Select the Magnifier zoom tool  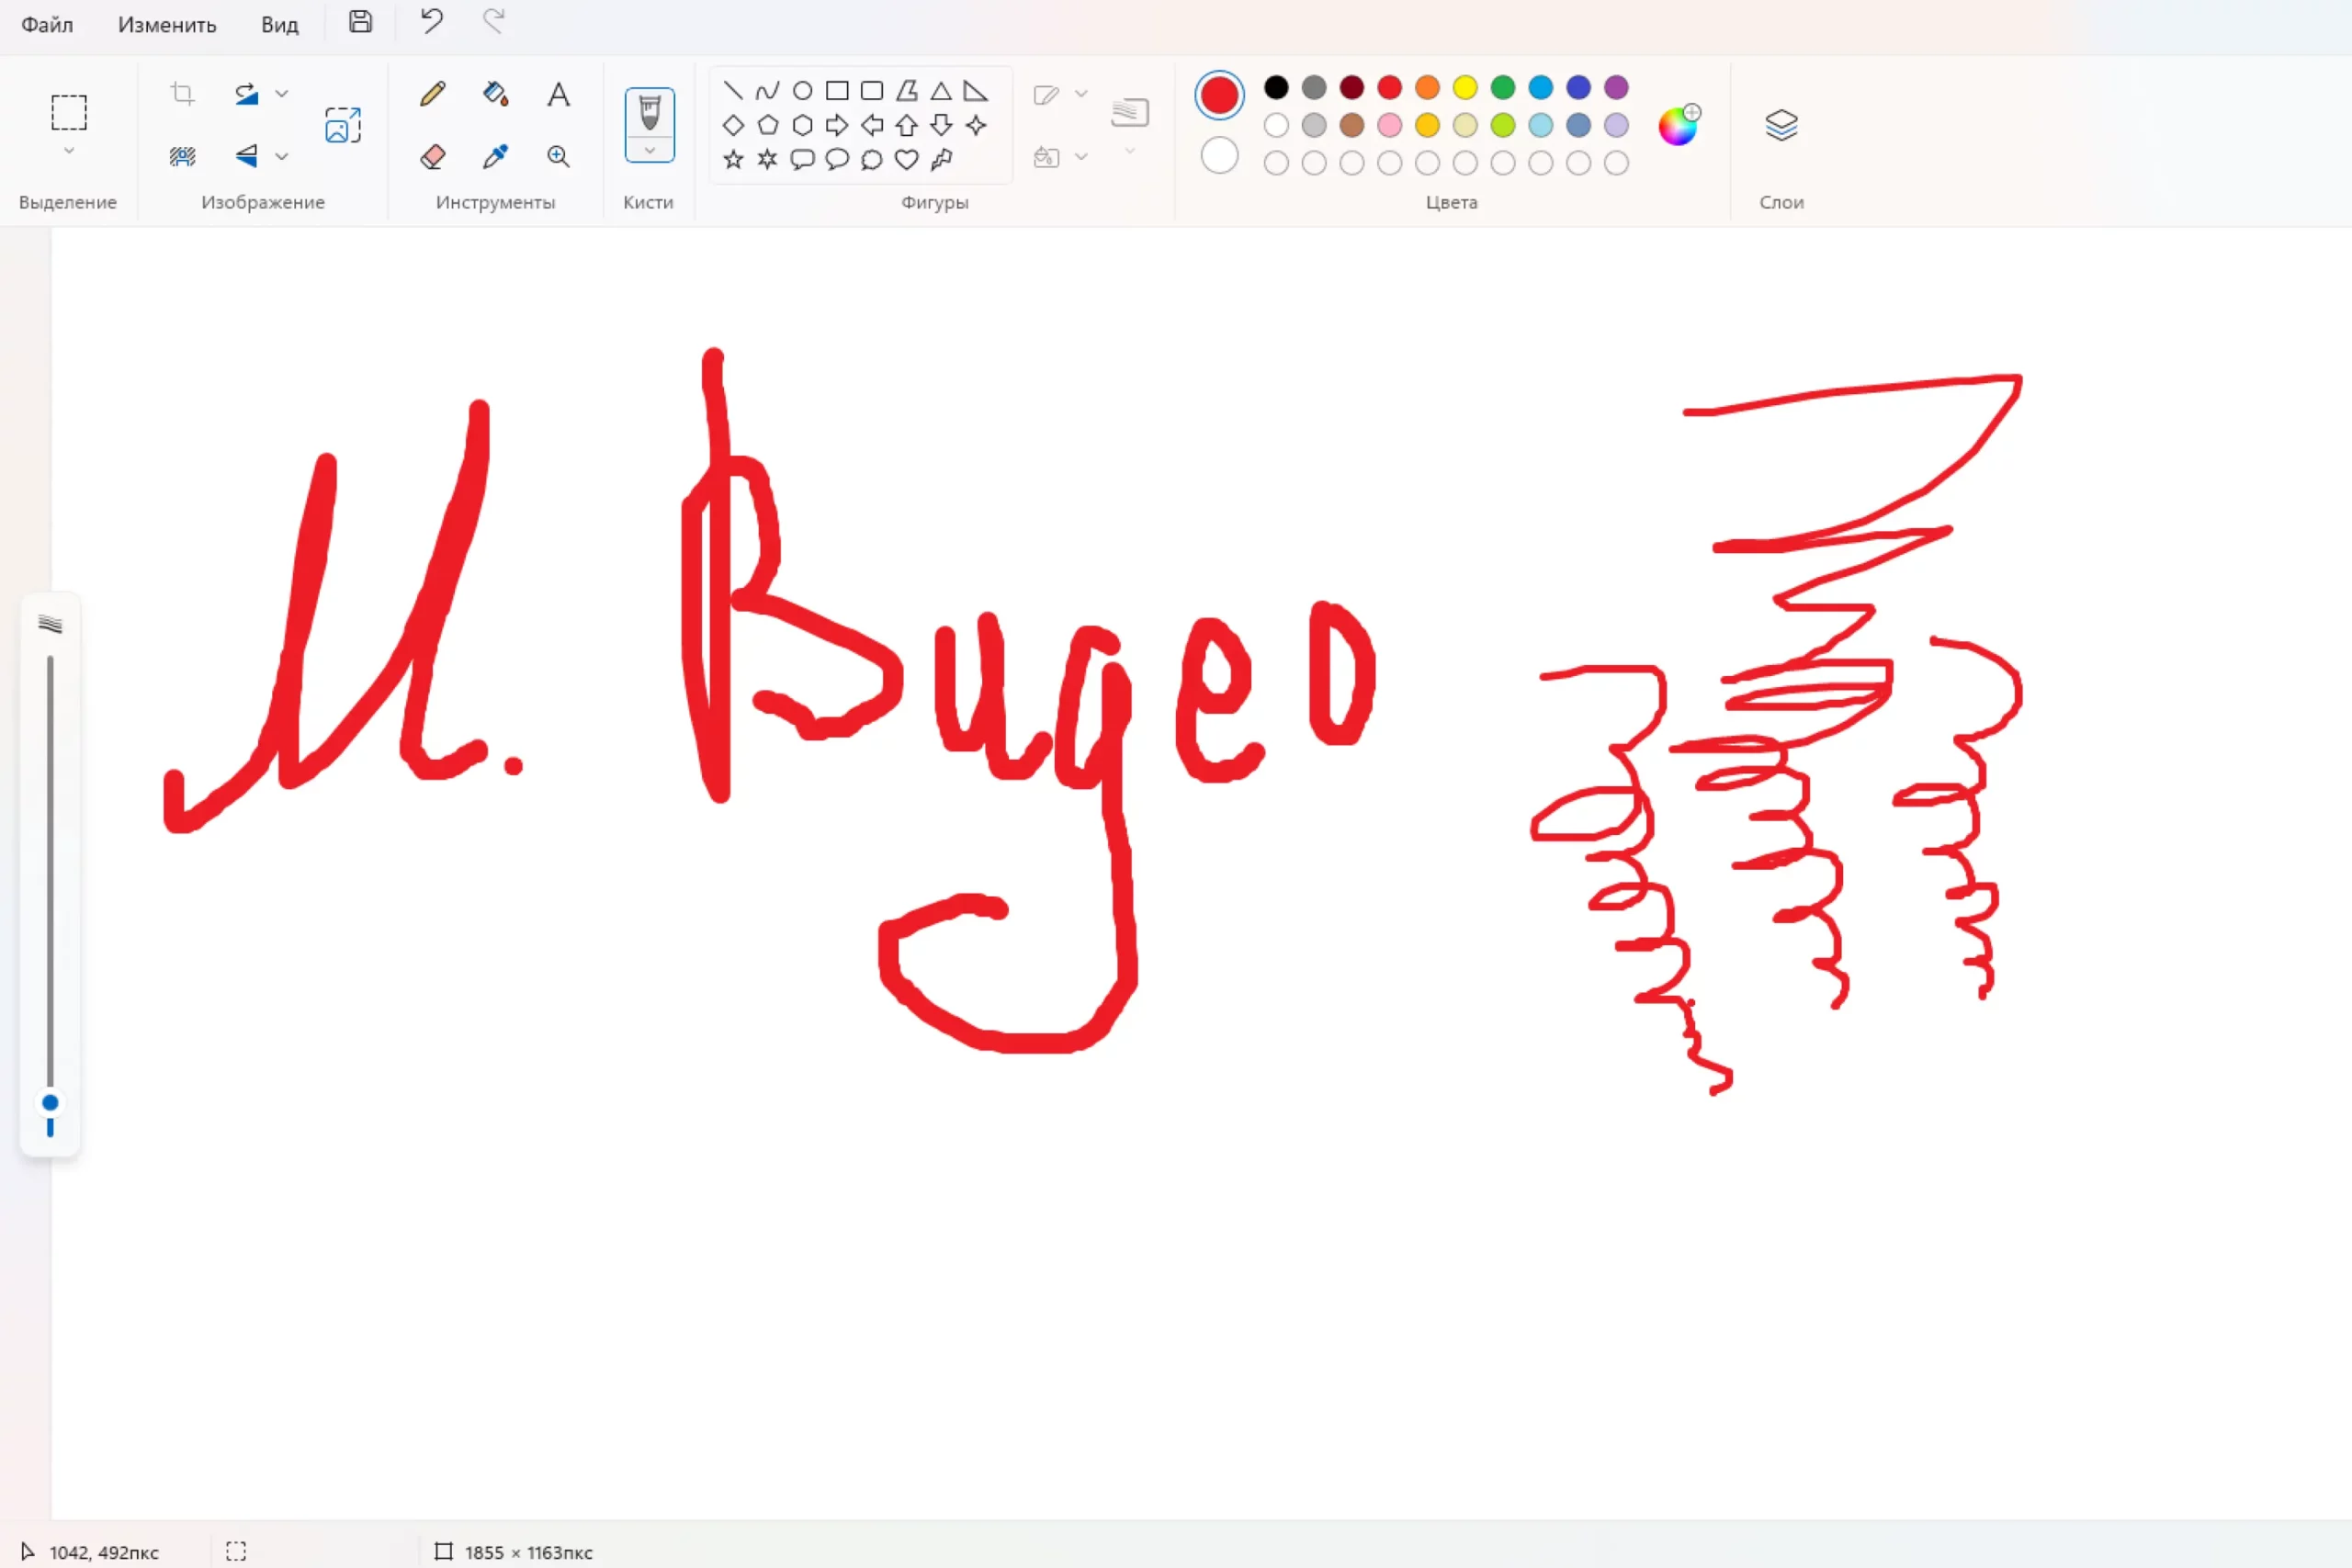tap(558, 157)
